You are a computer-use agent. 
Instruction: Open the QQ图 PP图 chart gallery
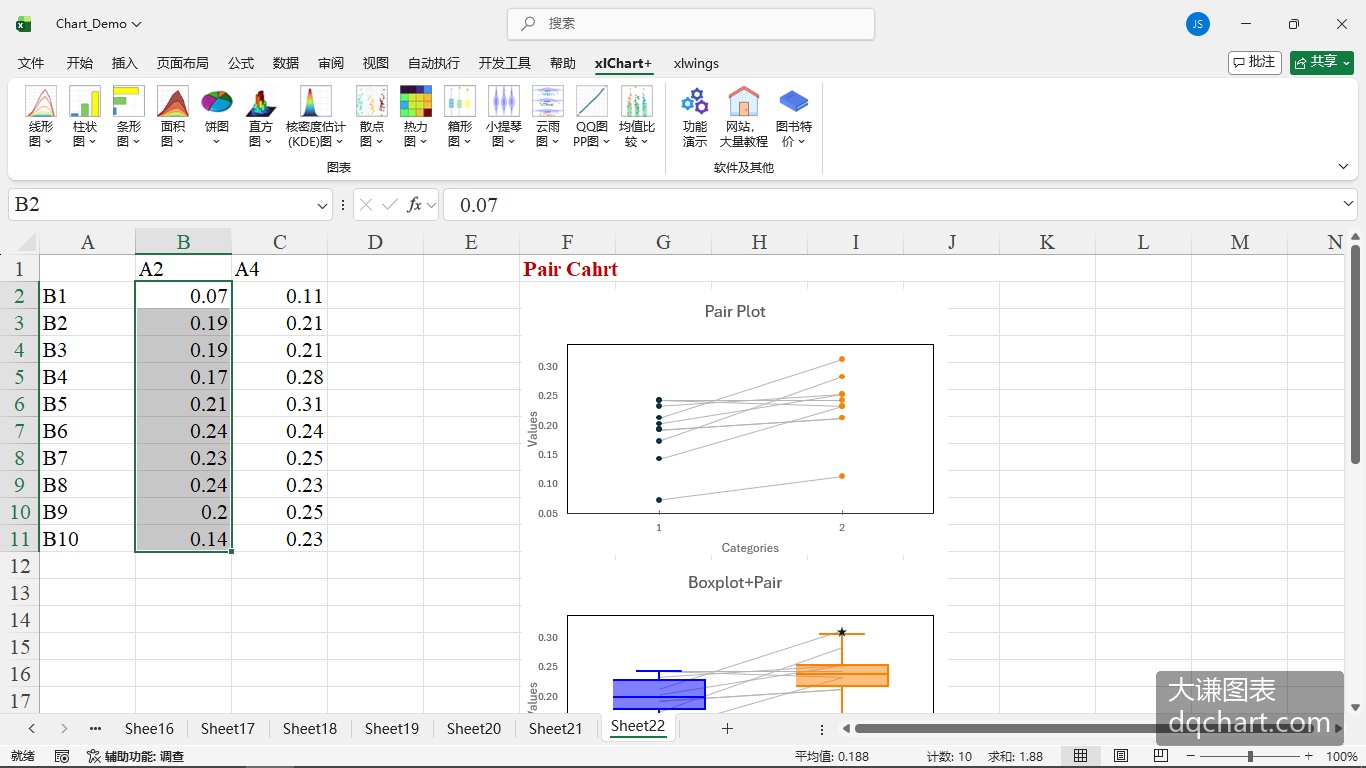pyautogui.click(x=591, y=117)
